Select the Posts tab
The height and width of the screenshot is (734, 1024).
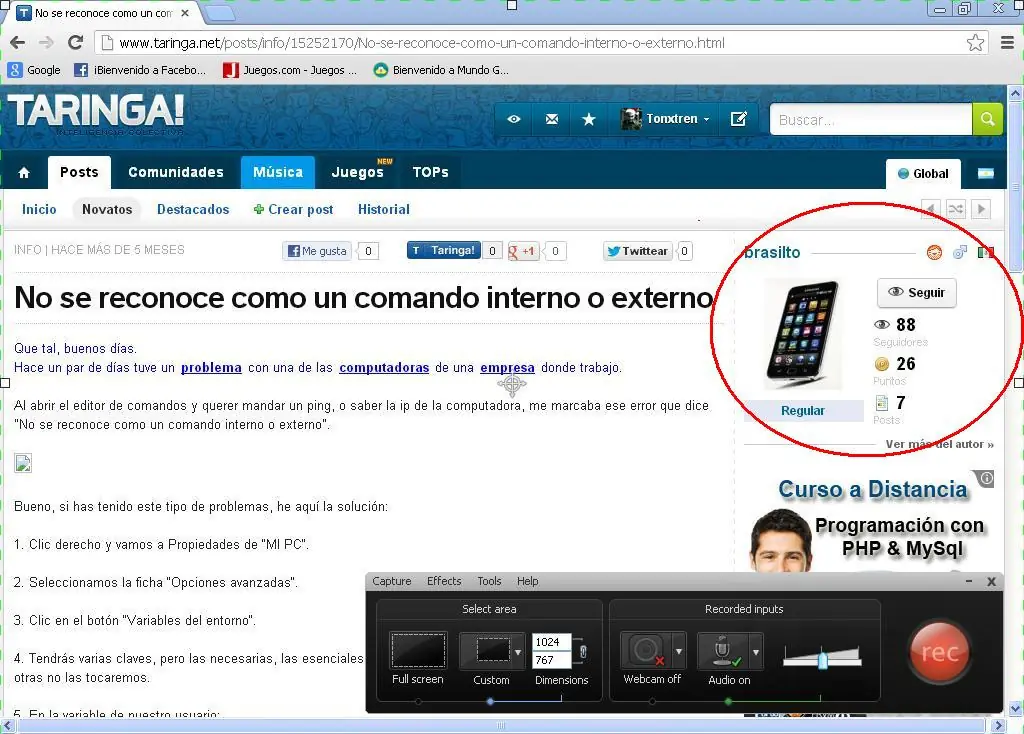[79, 172]
